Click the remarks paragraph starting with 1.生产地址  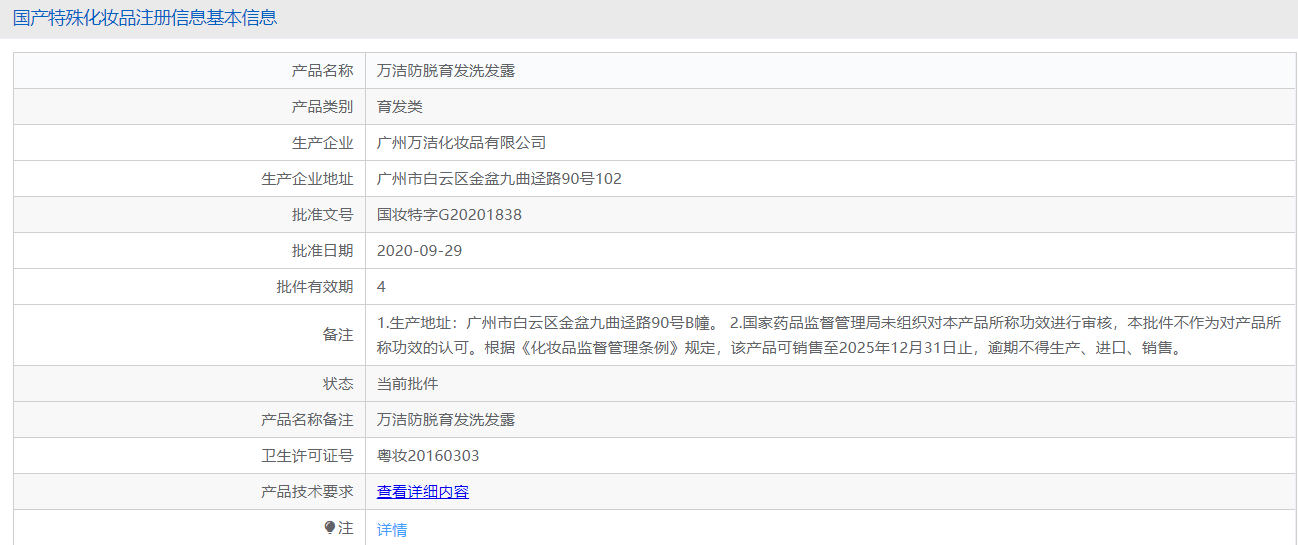[828, 336]
